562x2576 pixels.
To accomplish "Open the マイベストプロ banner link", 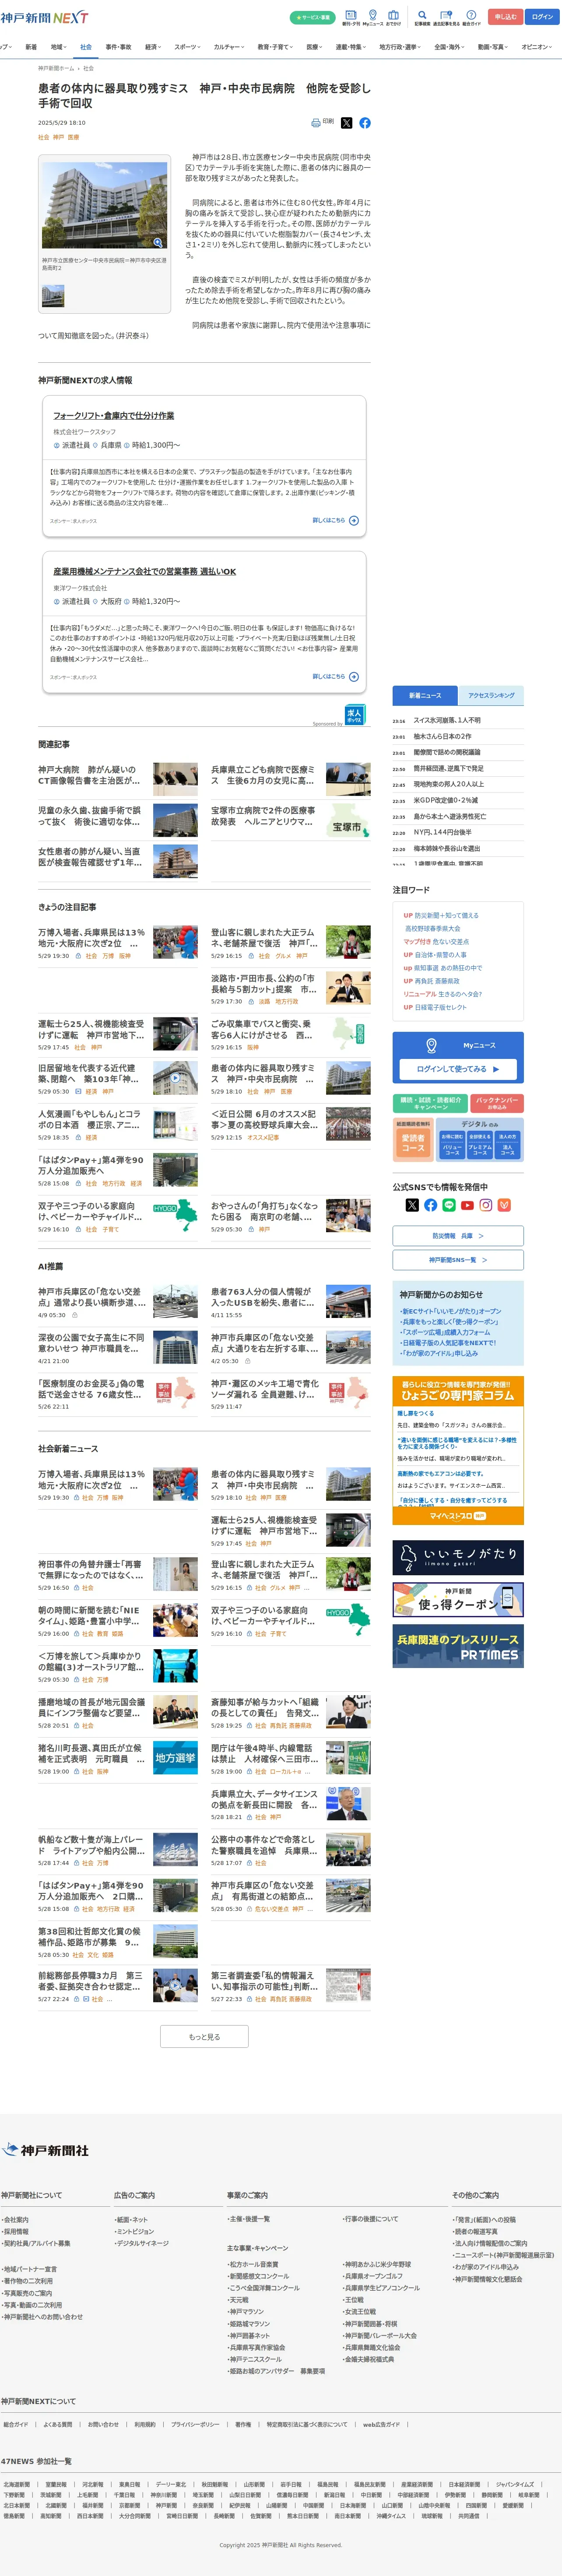I will click(x=458, y=1516).
